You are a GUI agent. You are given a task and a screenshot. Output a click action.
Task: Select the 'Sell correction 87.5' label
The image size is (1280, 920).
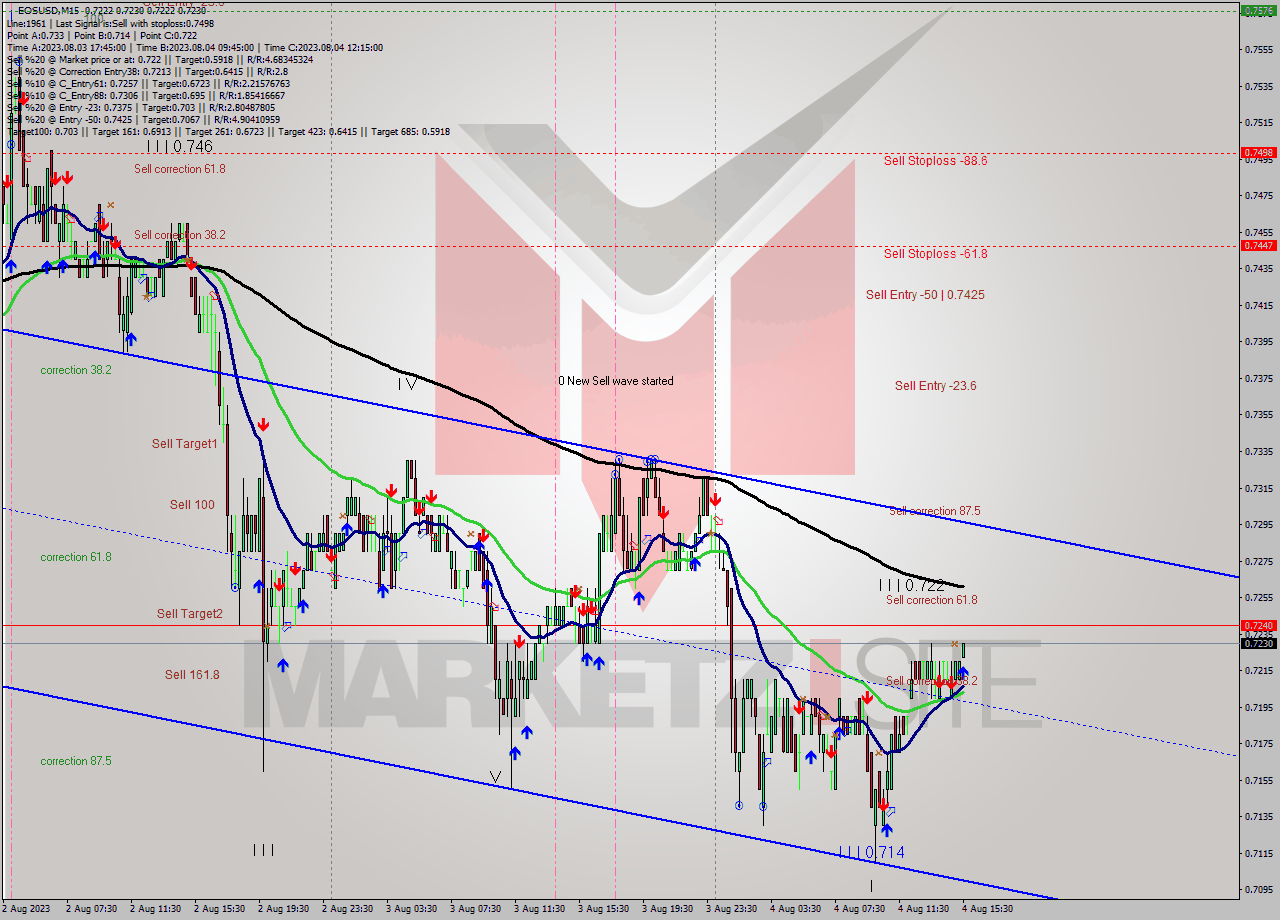click(x=935, y=511)
